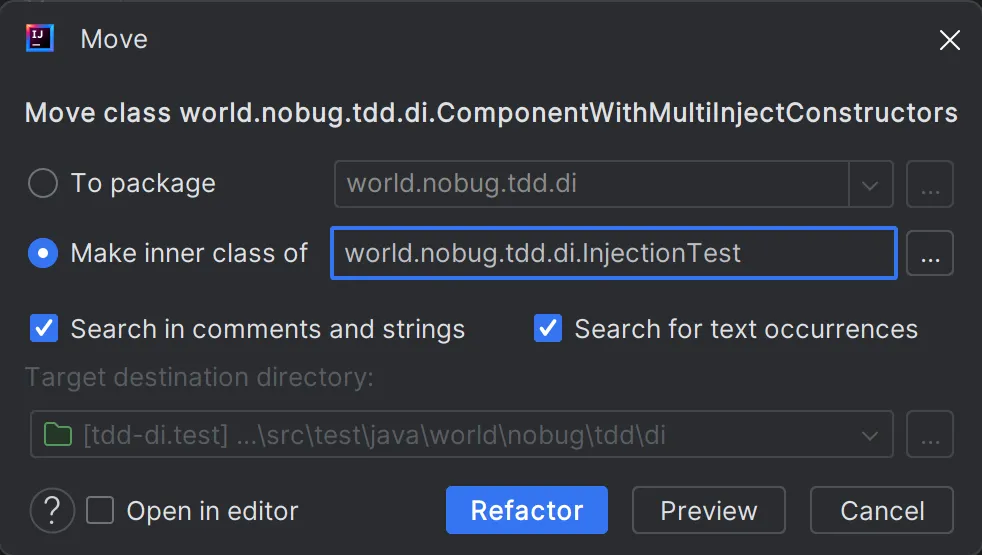Image resolution: width=982 pixels, height=555 pixels.
Task: Expand the To package dropdown arrow
Action: [870, 185]
